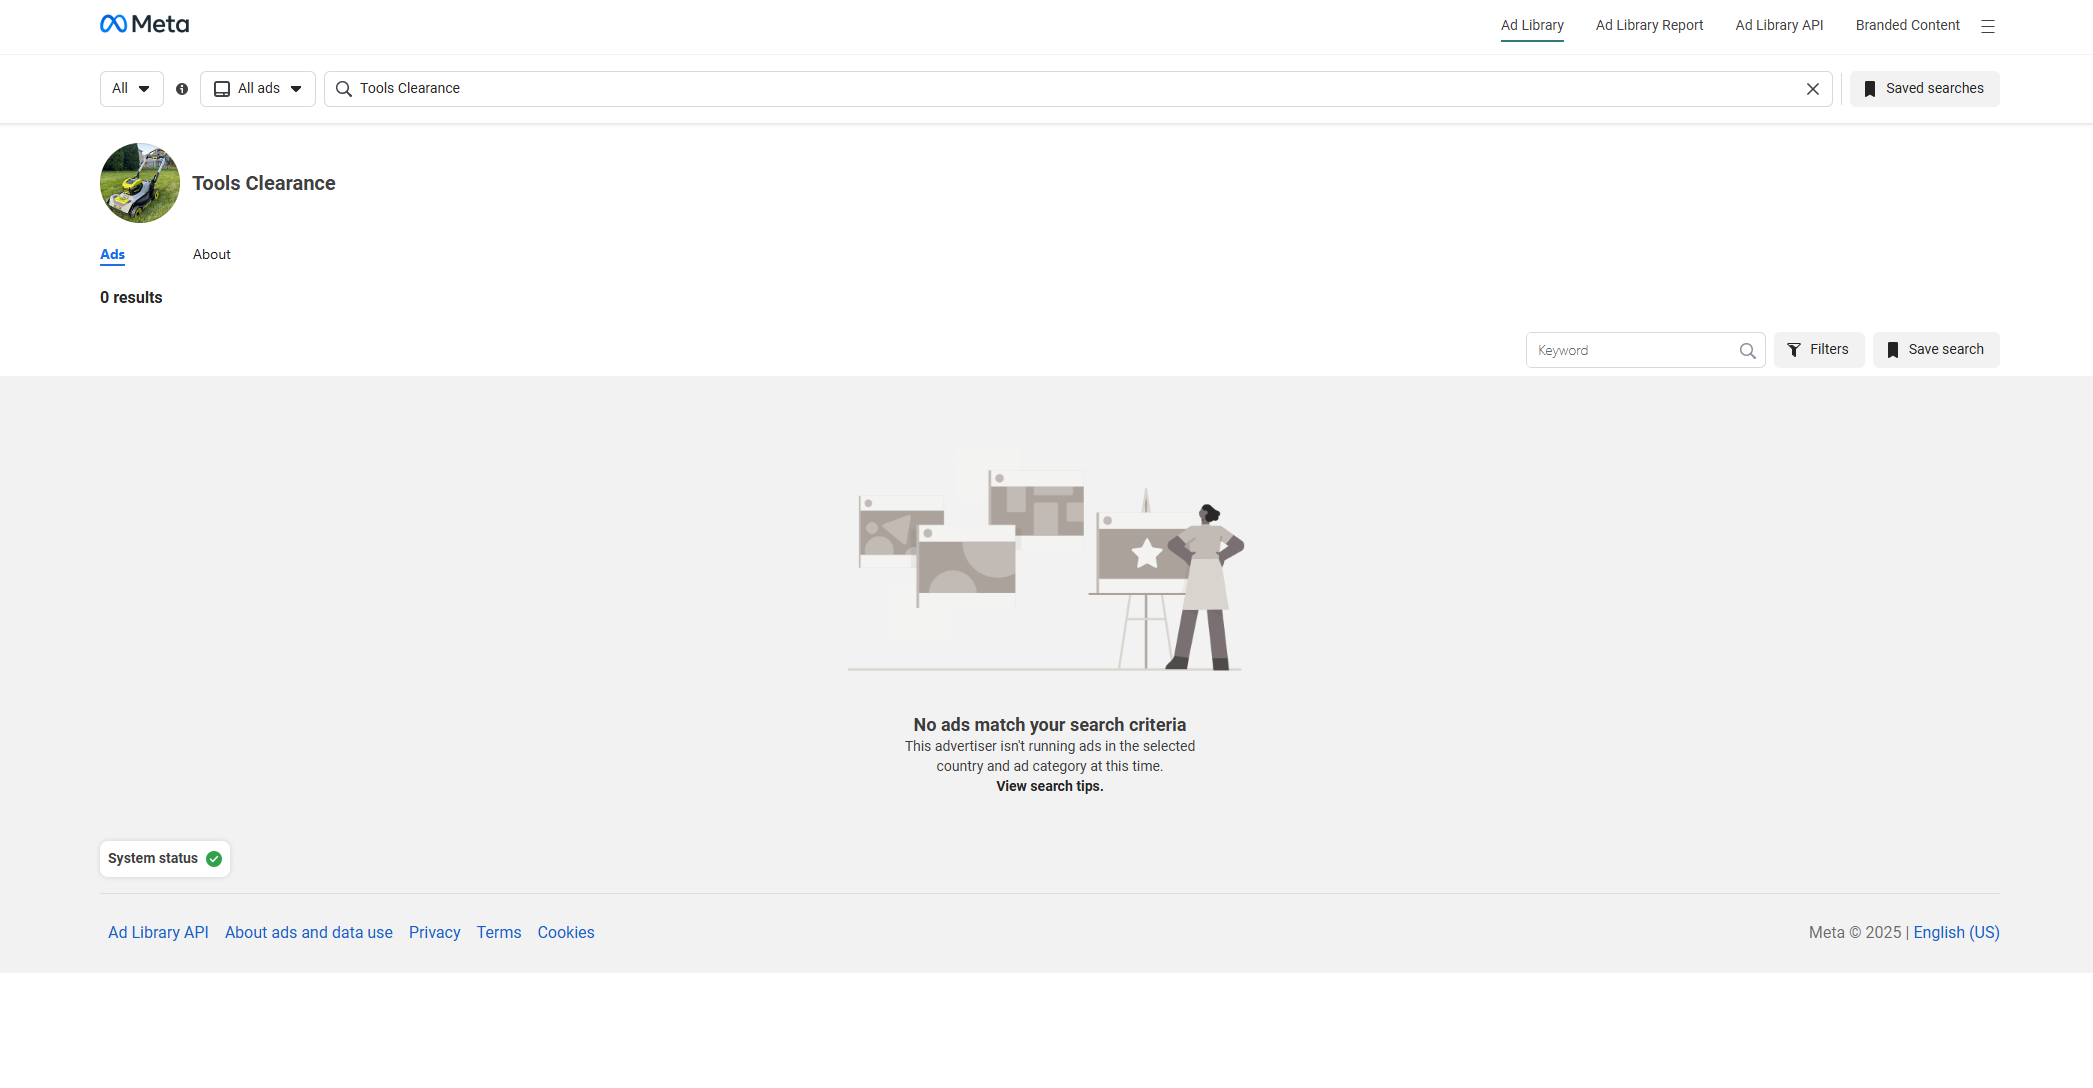The image size is (2093, 1088).
Task: Click the Meta logo
Action: [x=144, y=24]
